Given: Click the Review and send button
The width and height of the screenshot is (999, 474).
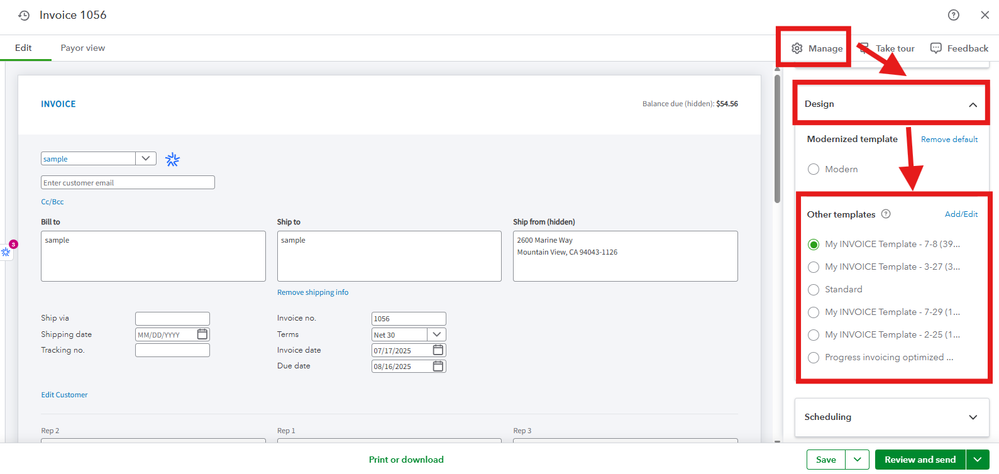Looking at the screenshot, I should tap(921, 459).
